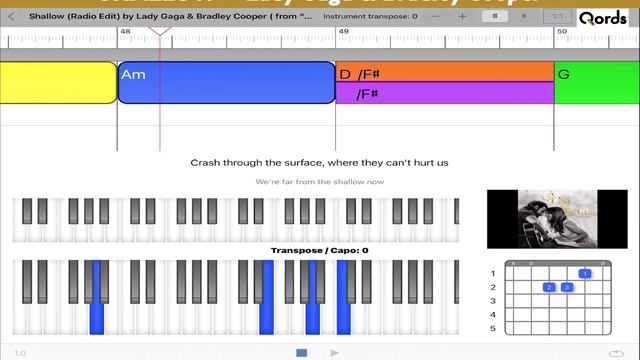Viewport: 640px width, 360px height.
Task: Select the yellow chord block
Action: (x=58, y=83)
